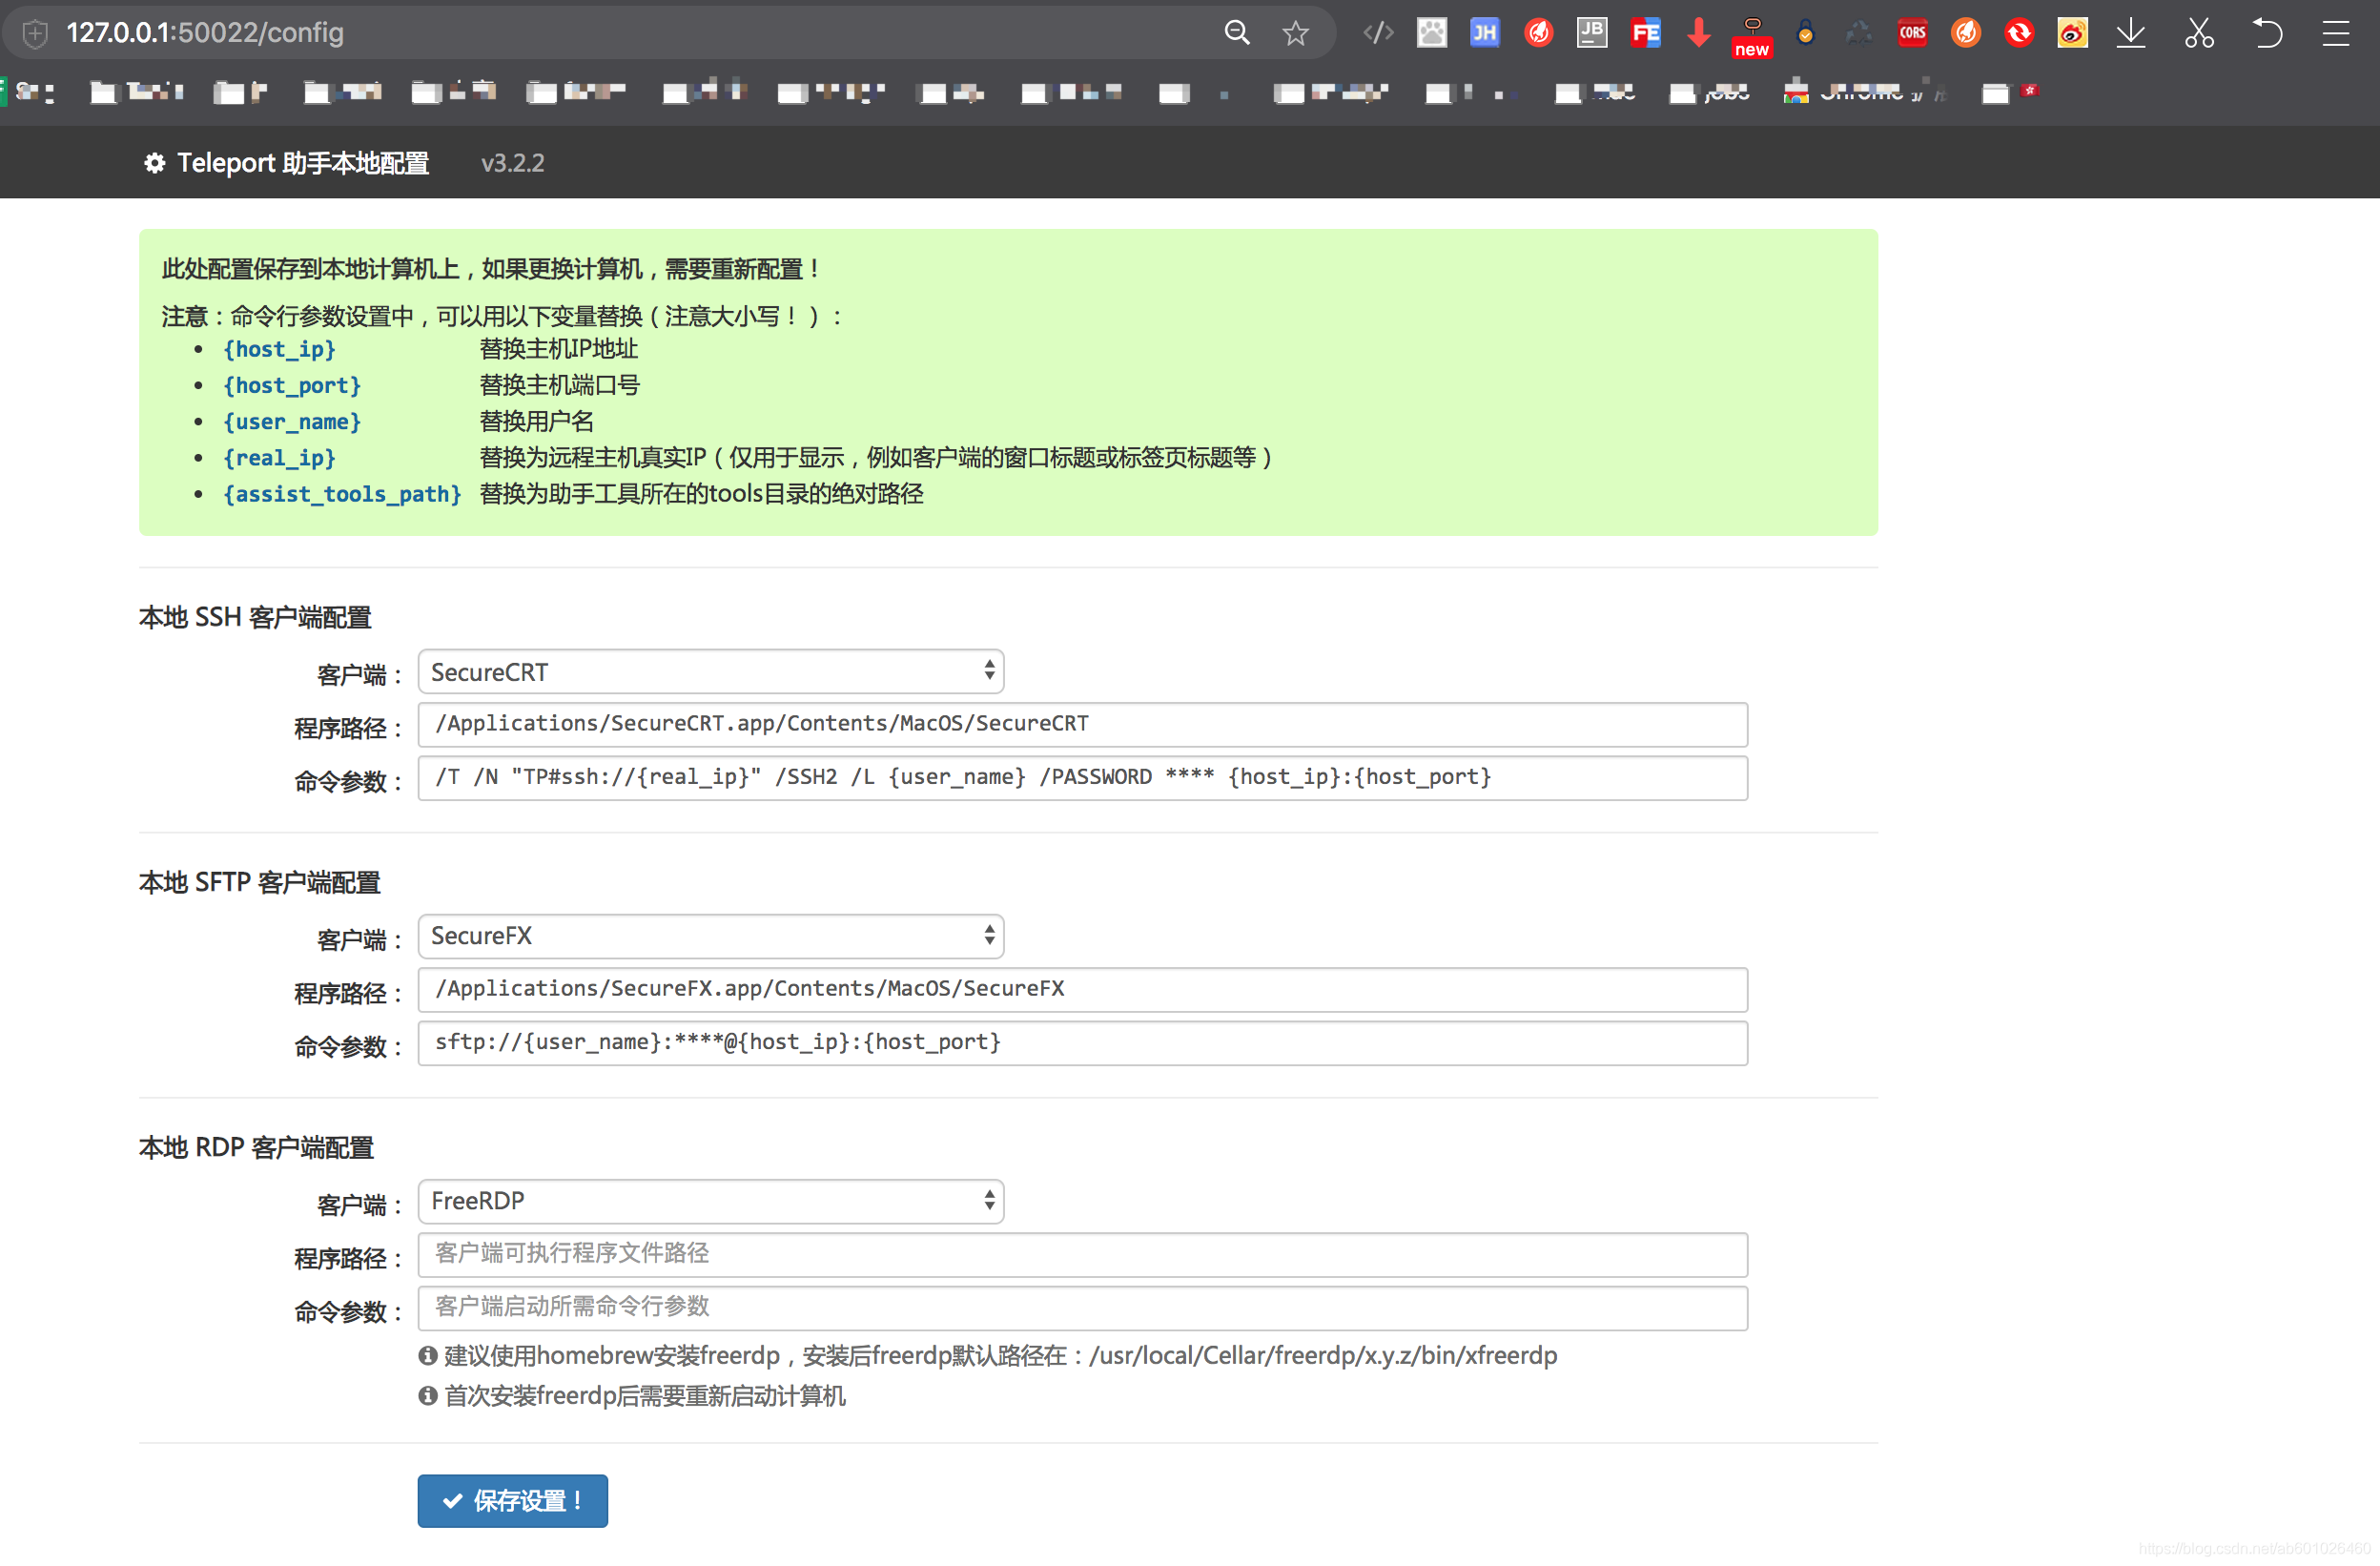Image resolution: width=2380 pixels, height=1566 pixels.
Task: Click the save settings button
Action: click(512, 1500)
